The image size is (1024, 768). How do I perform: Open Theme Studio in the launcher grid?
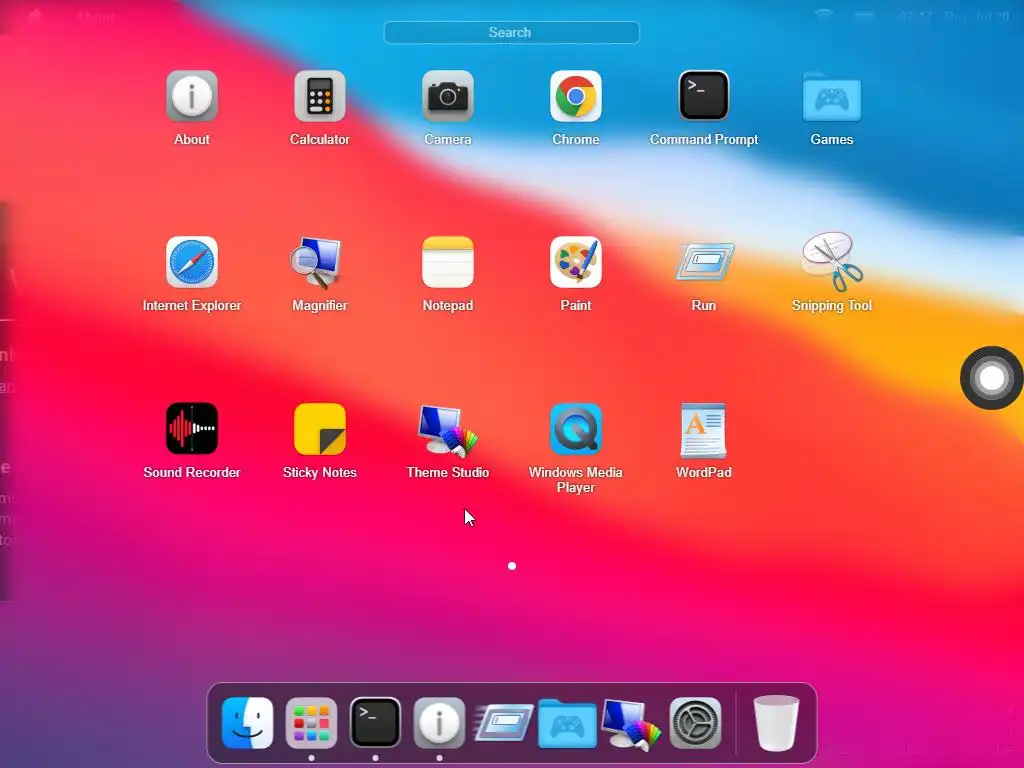(x=448, y=430)
